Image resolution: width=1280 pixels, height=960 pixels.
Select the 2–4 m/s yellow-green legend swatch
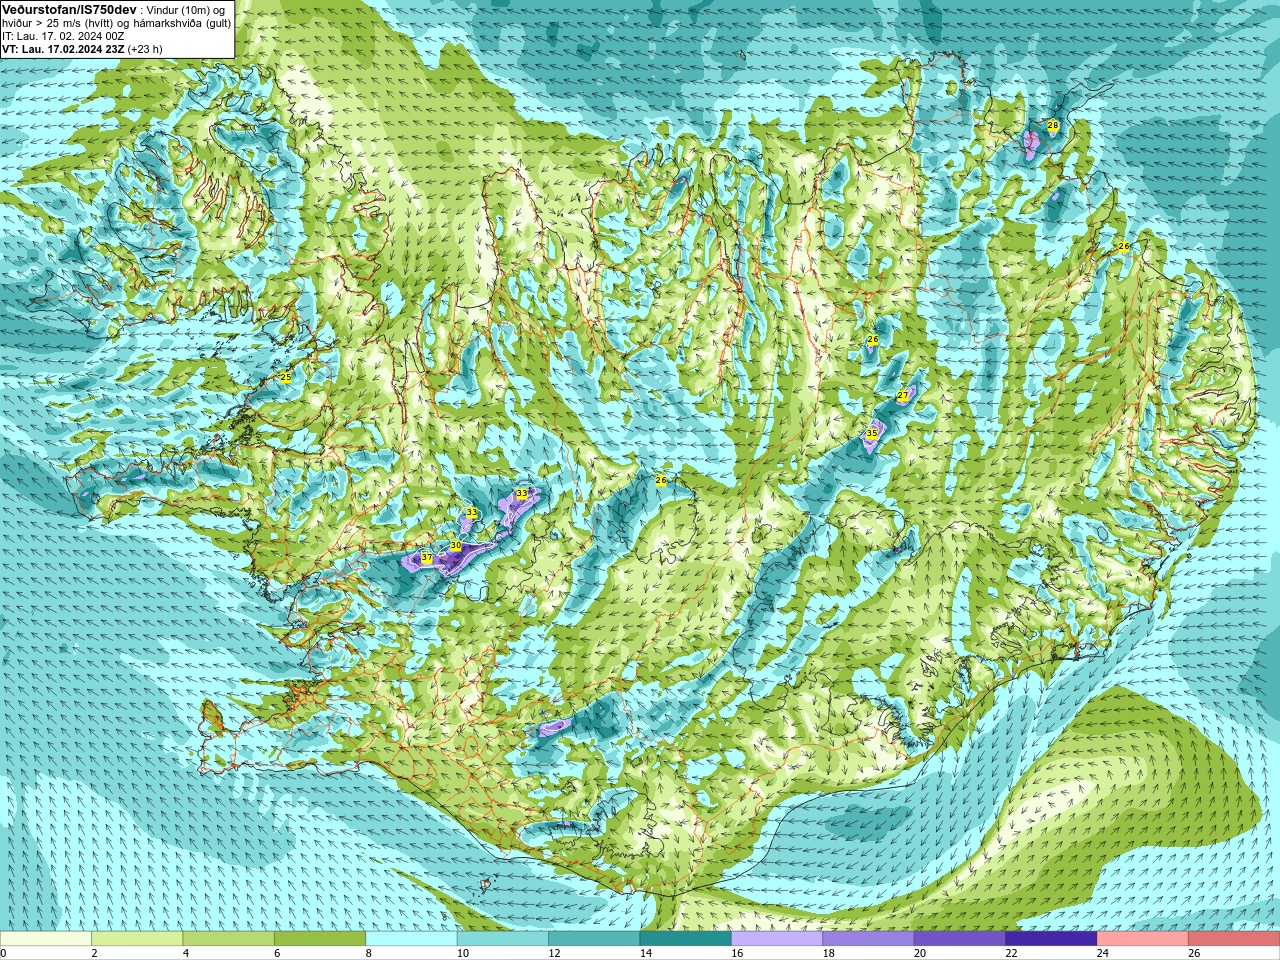tap(137, 939)
